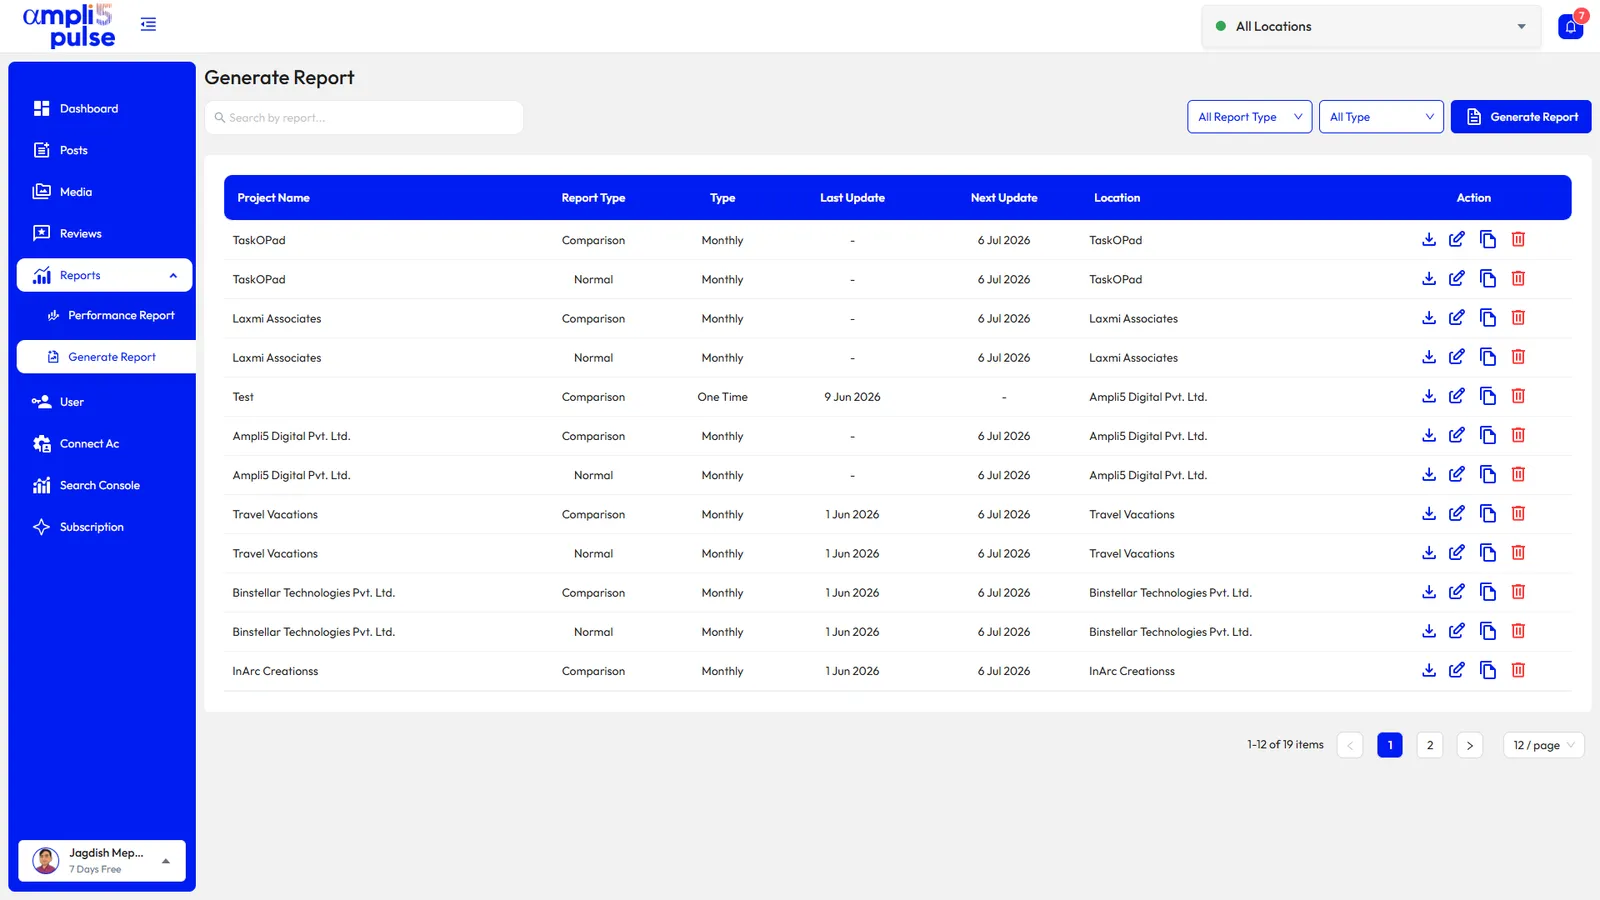The width and height of the screenshot is (1600, 900).
Task: Open the All Report Type filter
Action: pos(1250,117)
